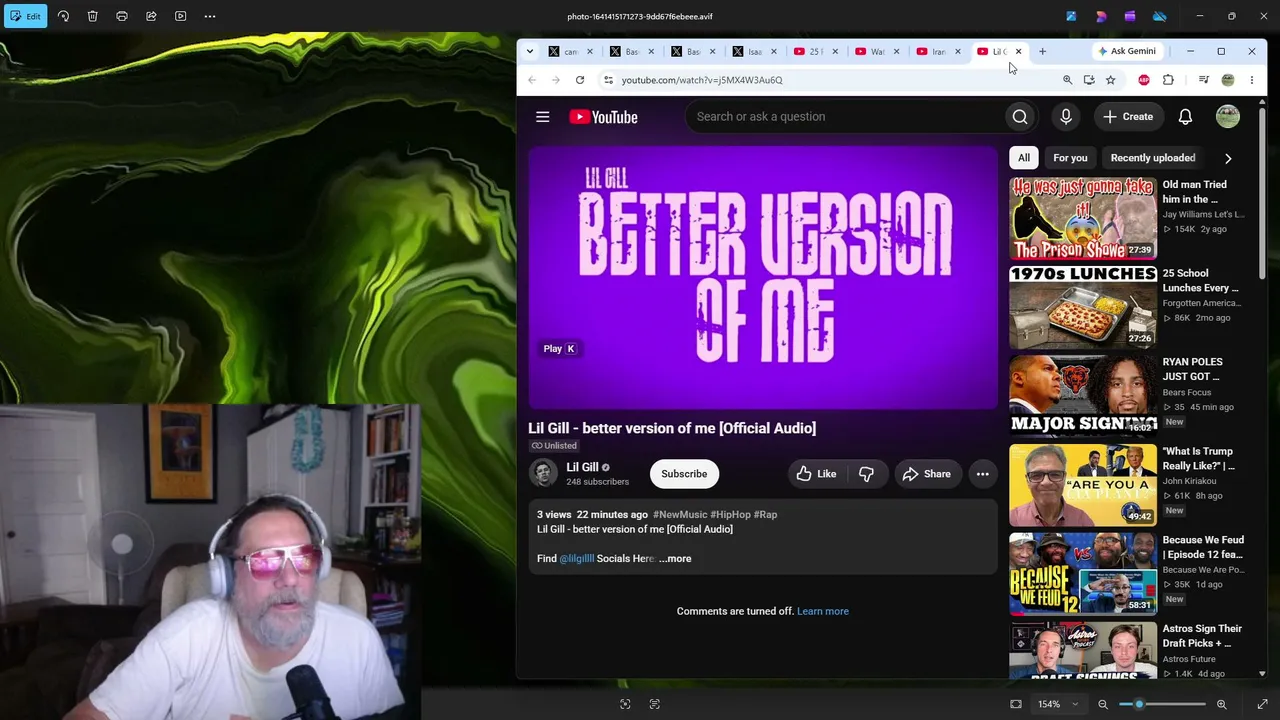Viewport: 1280px width, 720px height.
Task: Open the Lil Gill channel avatar
Action: click(x=543, y=473)
